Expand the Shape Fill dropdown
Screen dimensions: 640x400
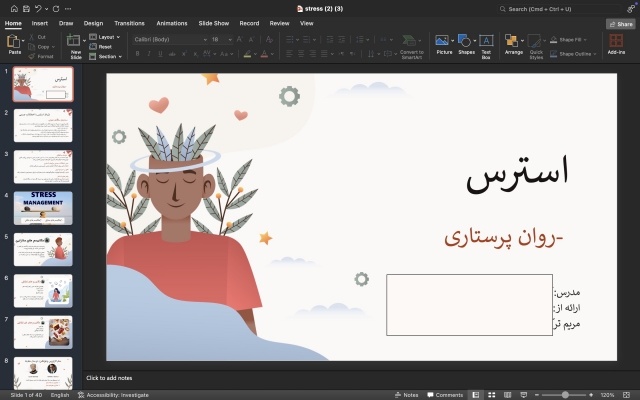tap(585, 40)
